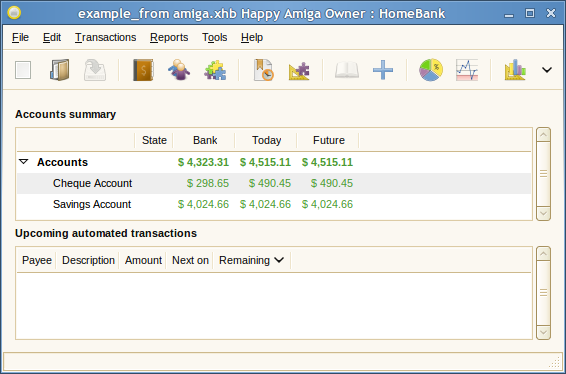Open scheduled transactions bookmark clock icon
566x374 pixels.
tap(263, 70)
